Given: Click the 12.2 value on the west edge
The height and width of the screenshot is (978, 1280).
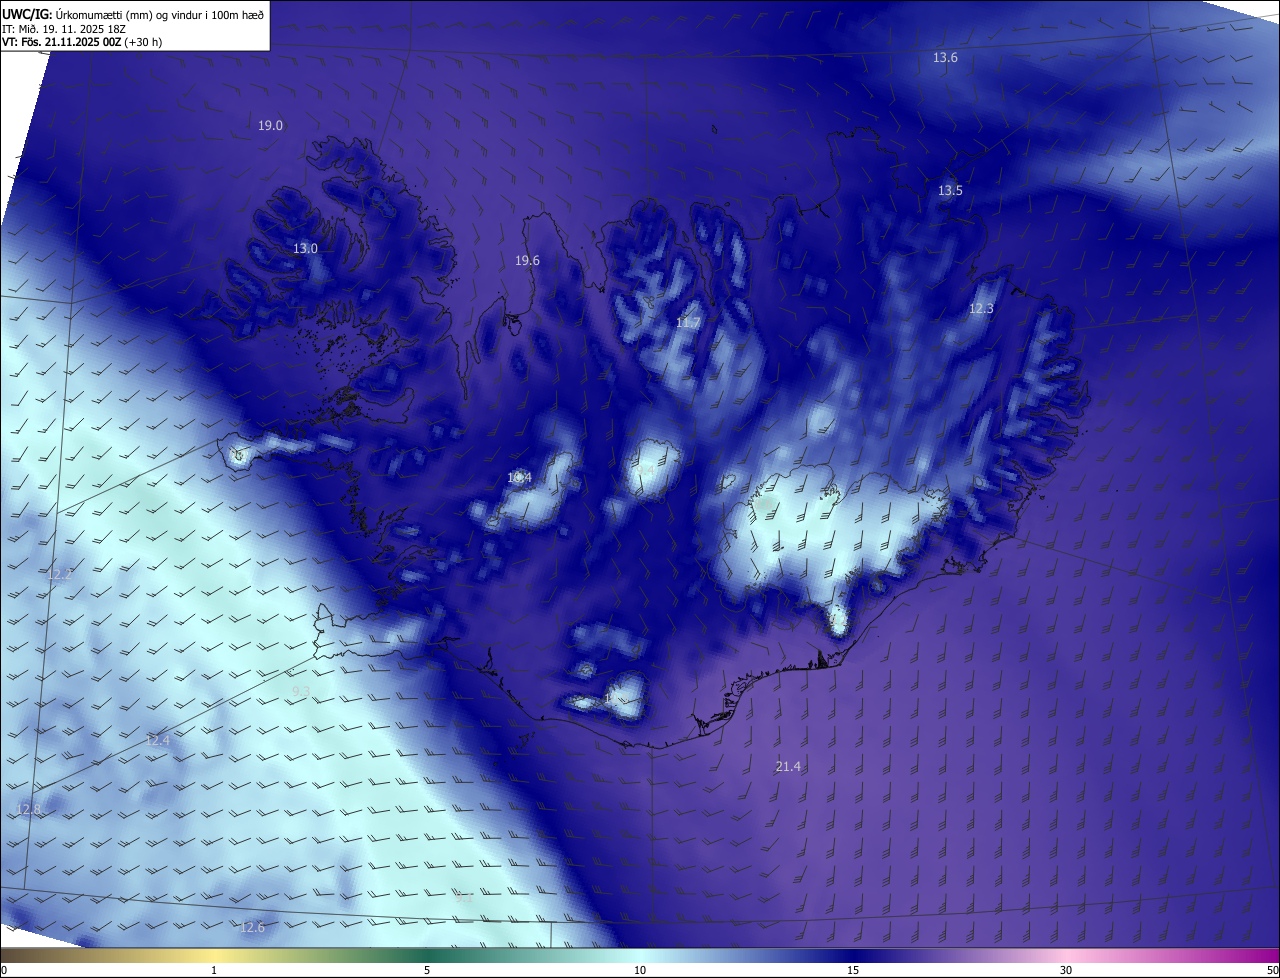Looking at the screenshot, I should point(60,574).
